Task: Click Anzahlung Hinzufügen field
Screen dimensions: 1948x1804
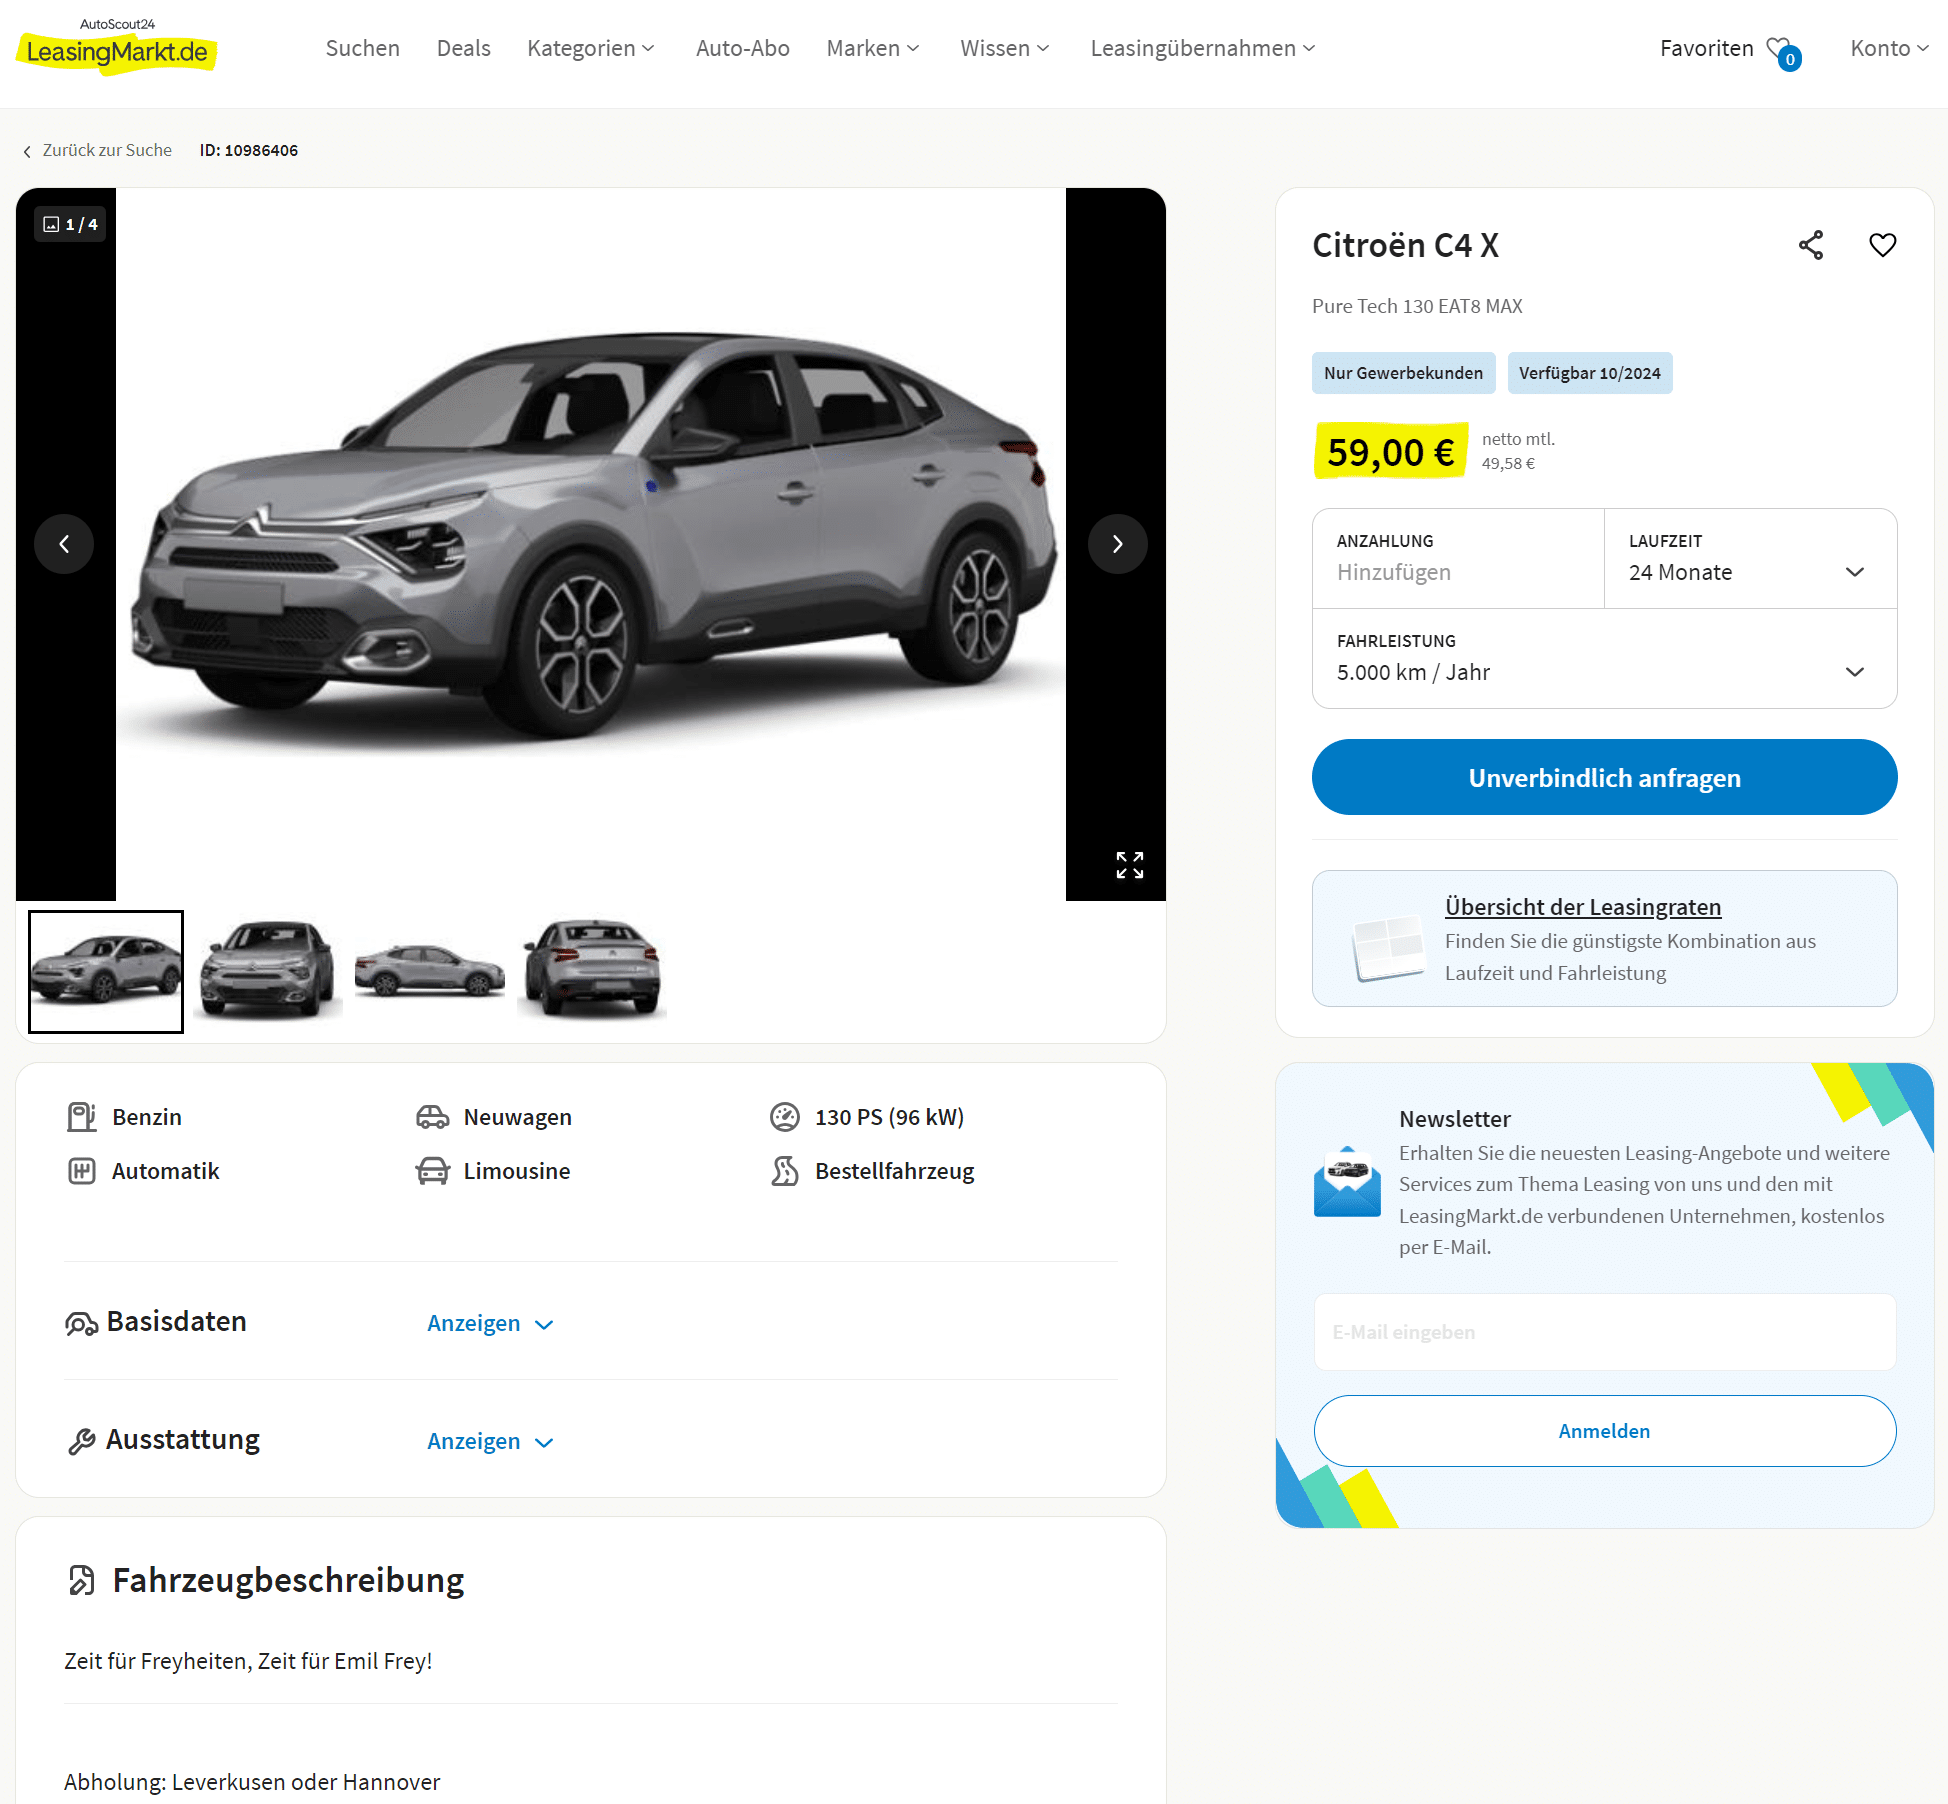Action: (1458, 558)
